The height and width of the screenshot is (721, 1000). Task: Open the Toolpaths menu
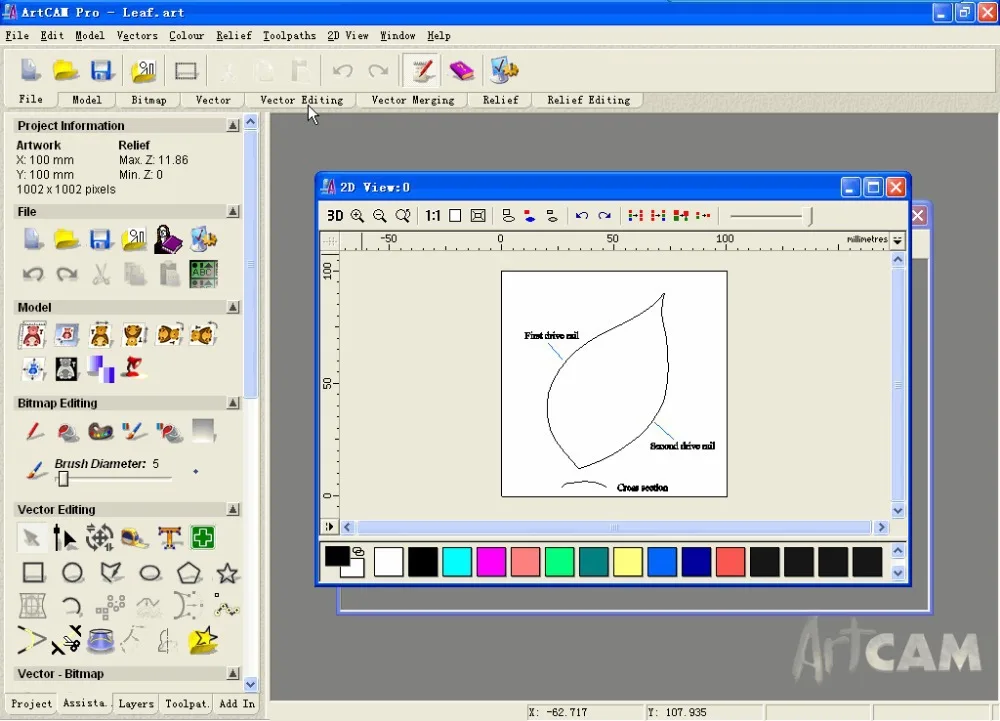coord(289,35)
